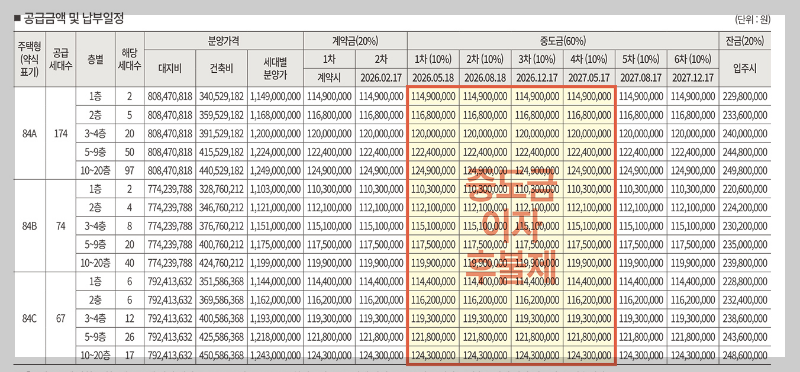Click the '계약시' sub-header cell
The width and height of the screenshot is (800, 372).
tap(329, 78)
